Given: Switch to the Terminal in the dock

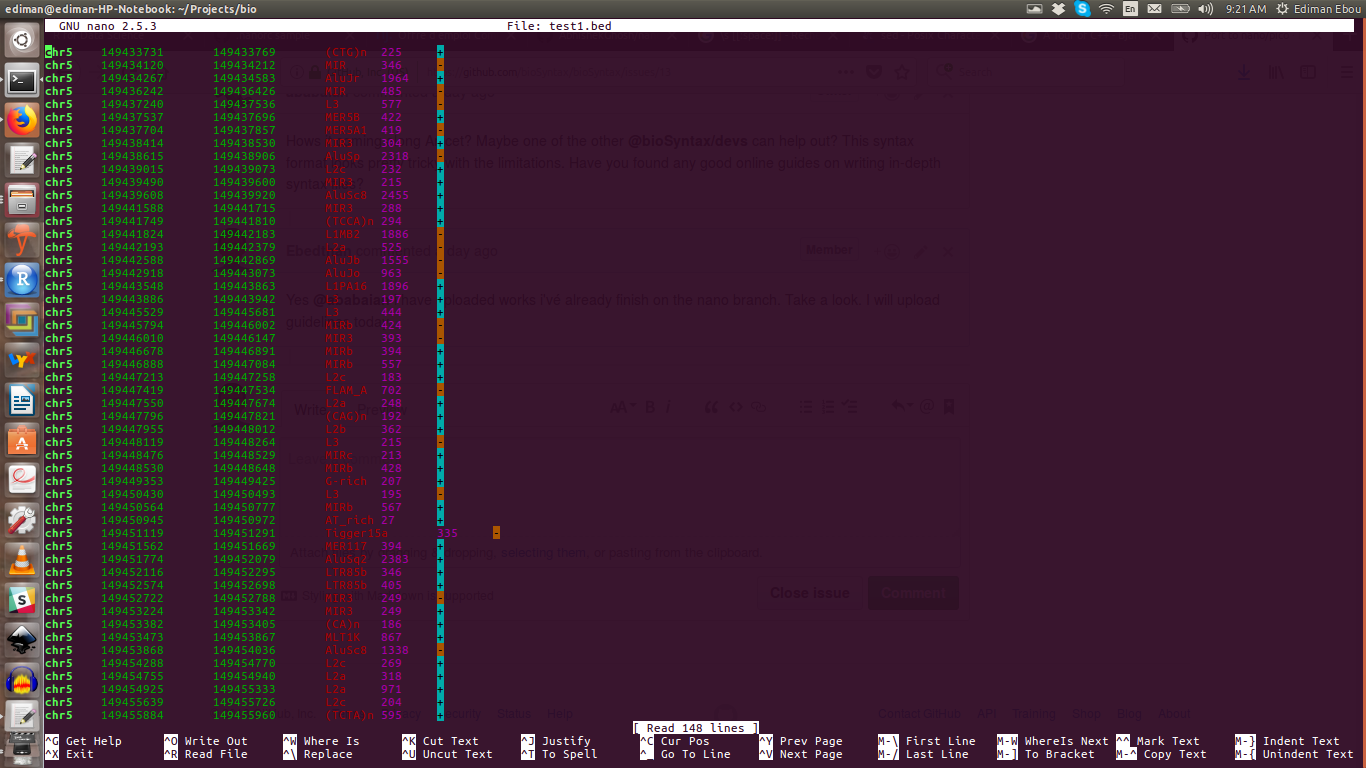Looking at the screenshot, I should 22,81.
